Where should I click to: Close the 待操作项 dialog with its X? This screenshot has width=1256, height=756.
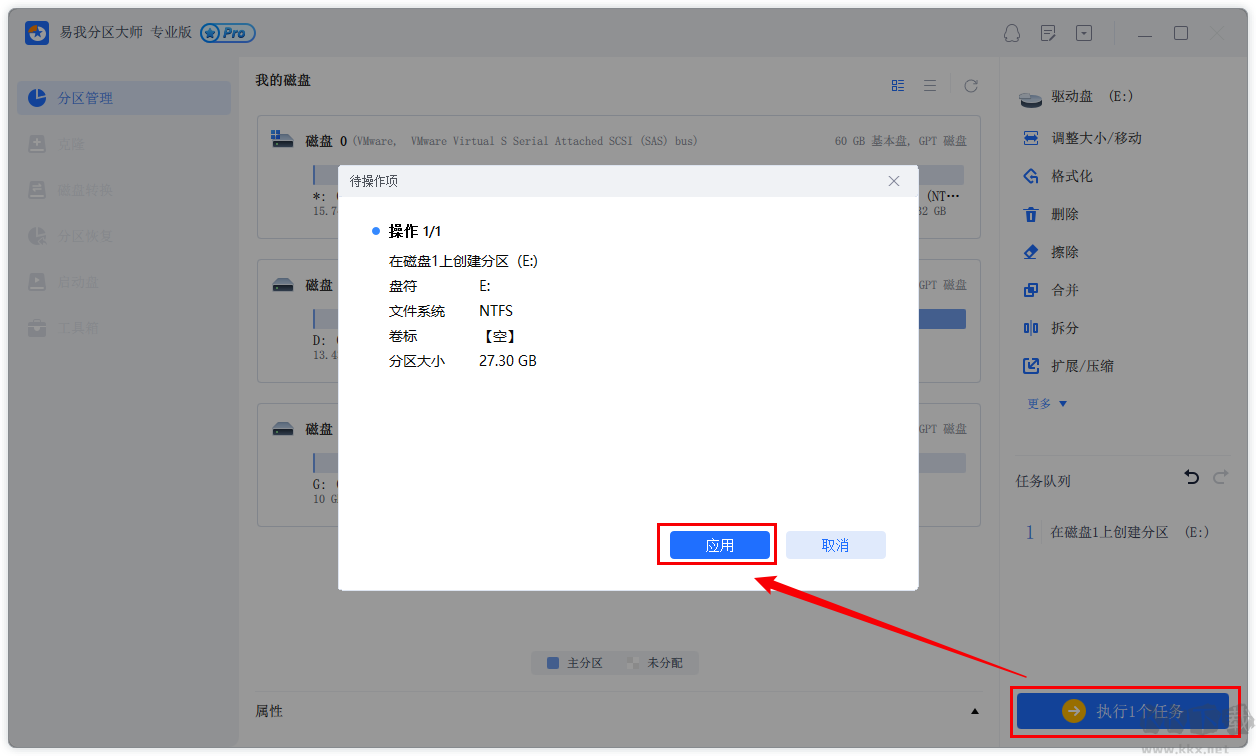pyautogui.click(x=894, y=181)
